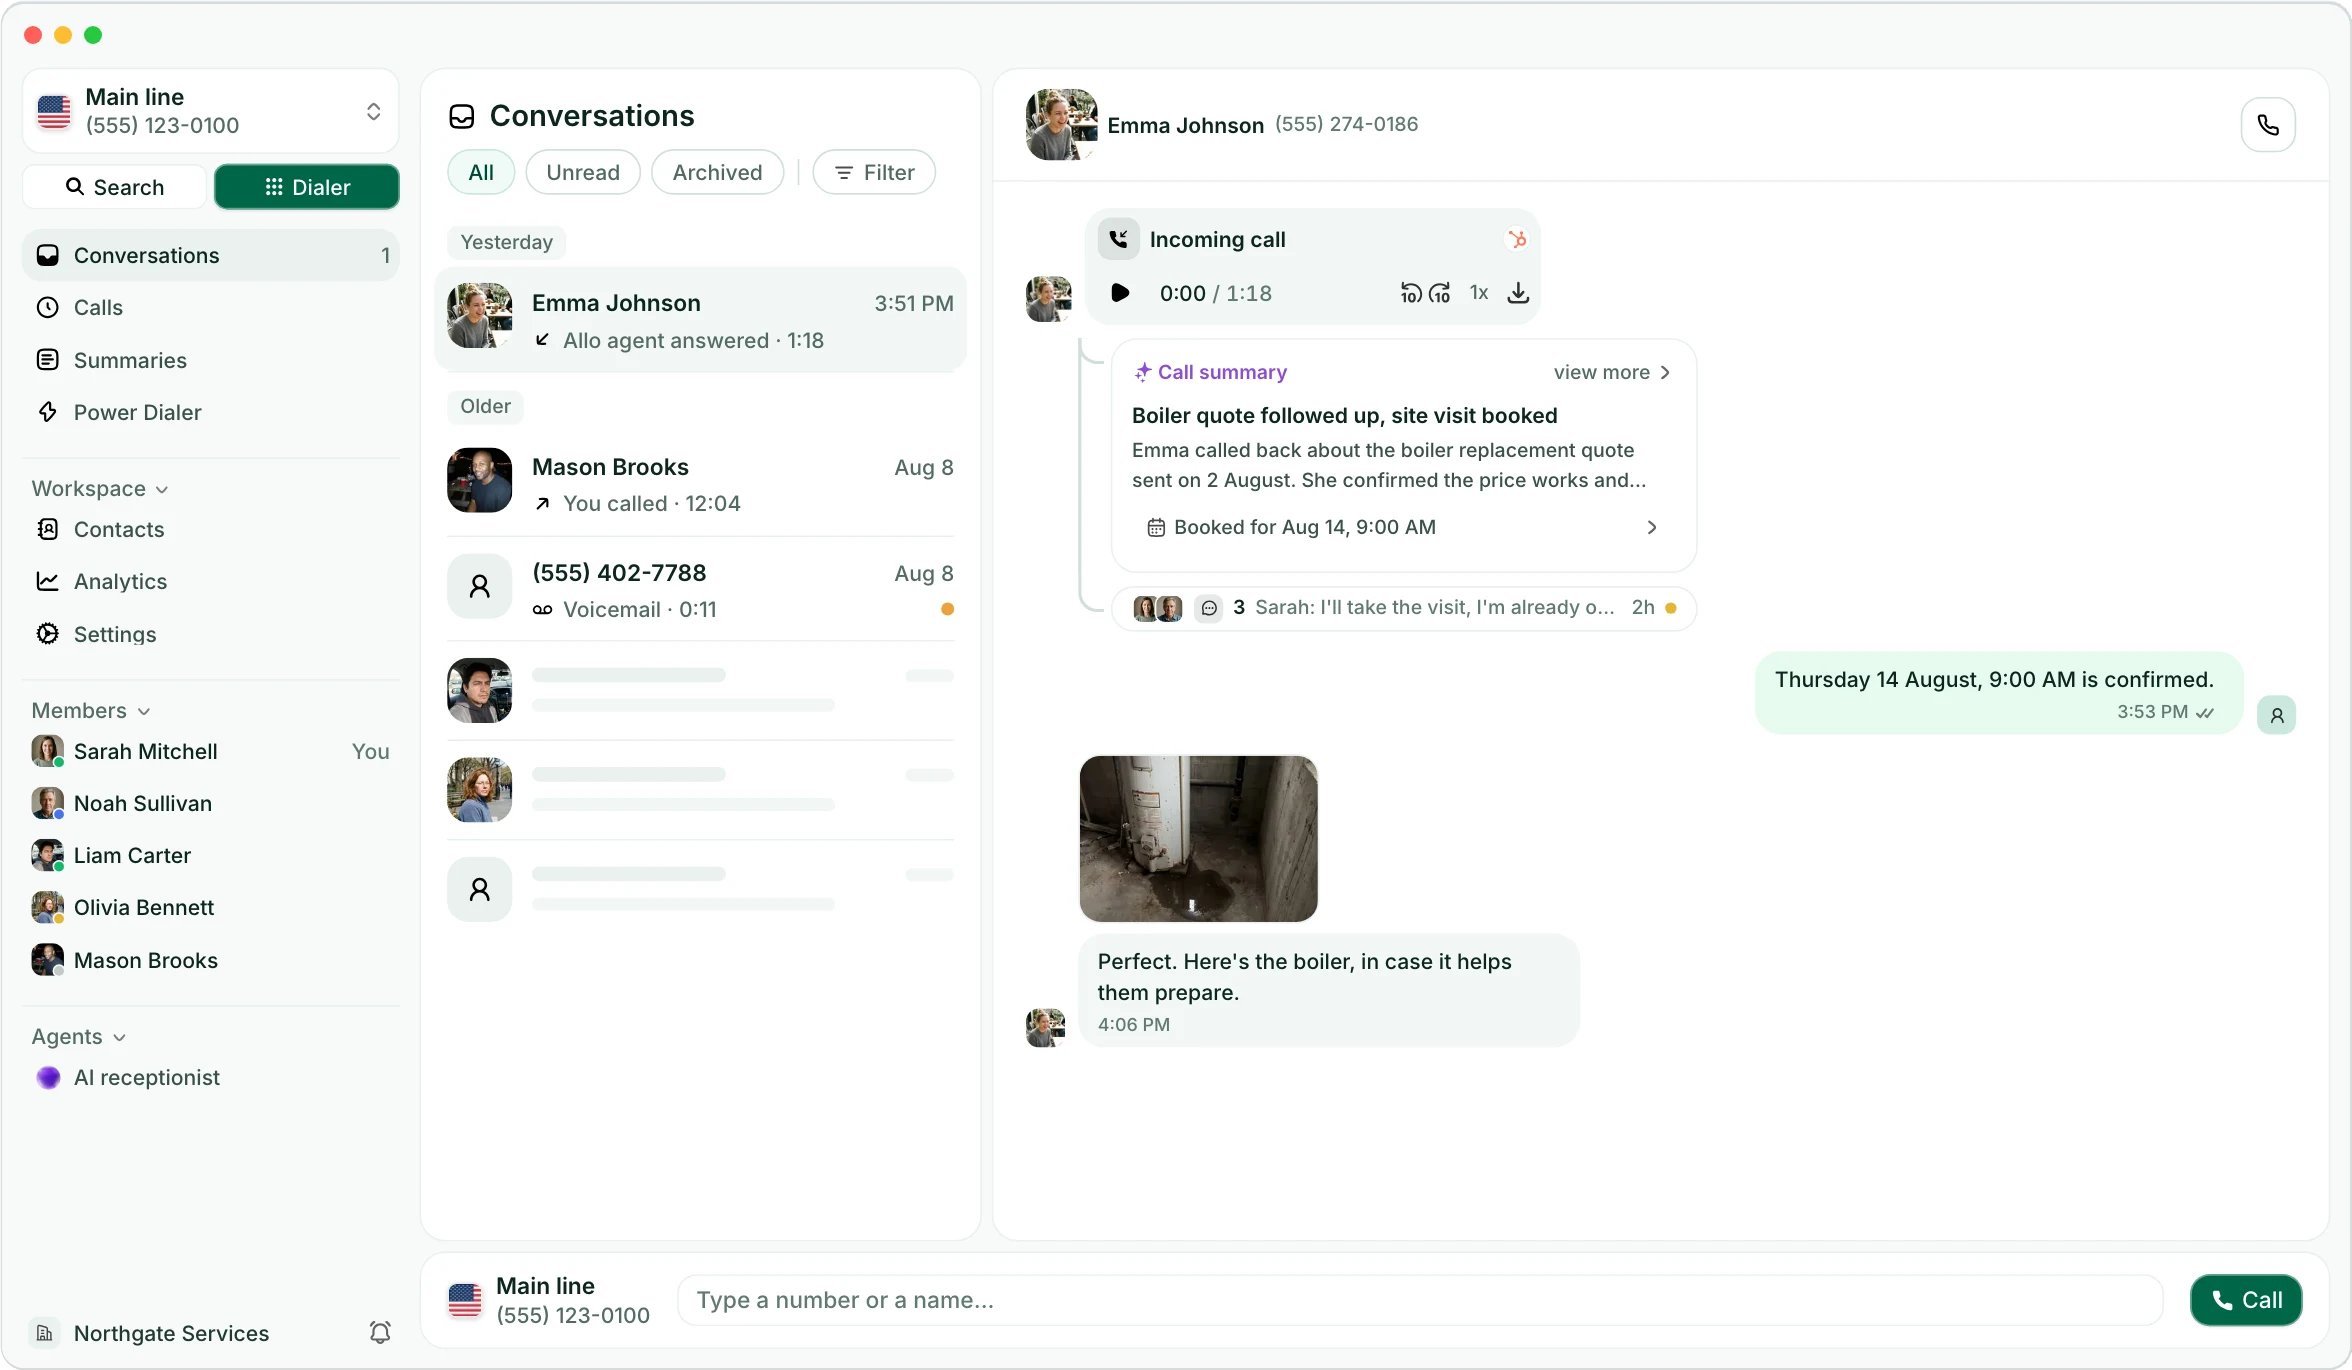
Task: Click the incoming call phone icon
Action: pos(1119,239)
